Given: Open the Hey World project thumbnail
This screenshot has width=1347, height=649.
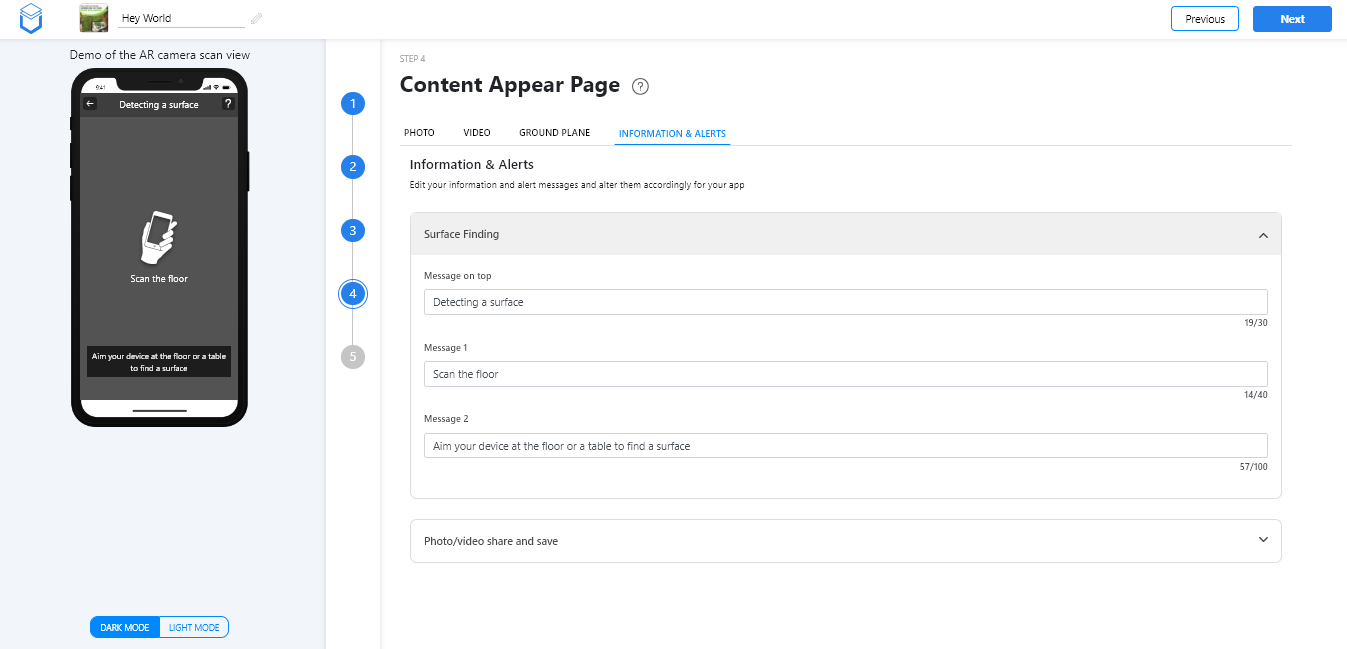Looking at the screenshot, I should click(x=94, y=18).
